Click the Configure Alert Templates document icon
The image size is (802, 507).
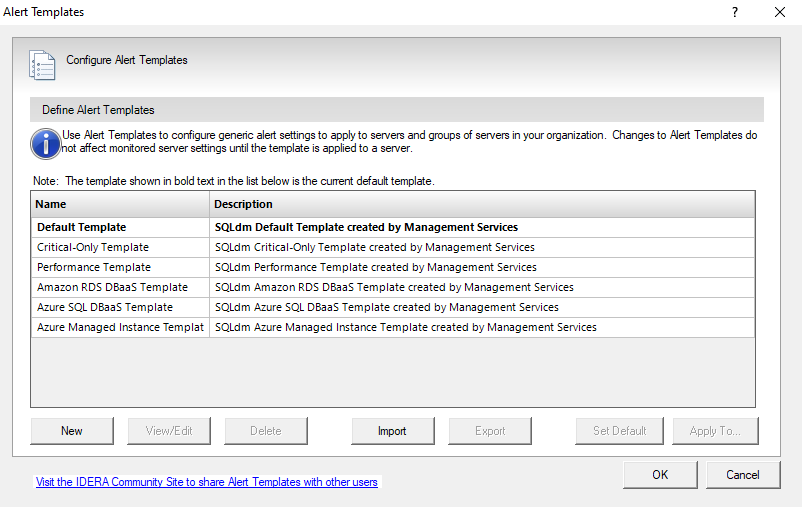[42, 63]
